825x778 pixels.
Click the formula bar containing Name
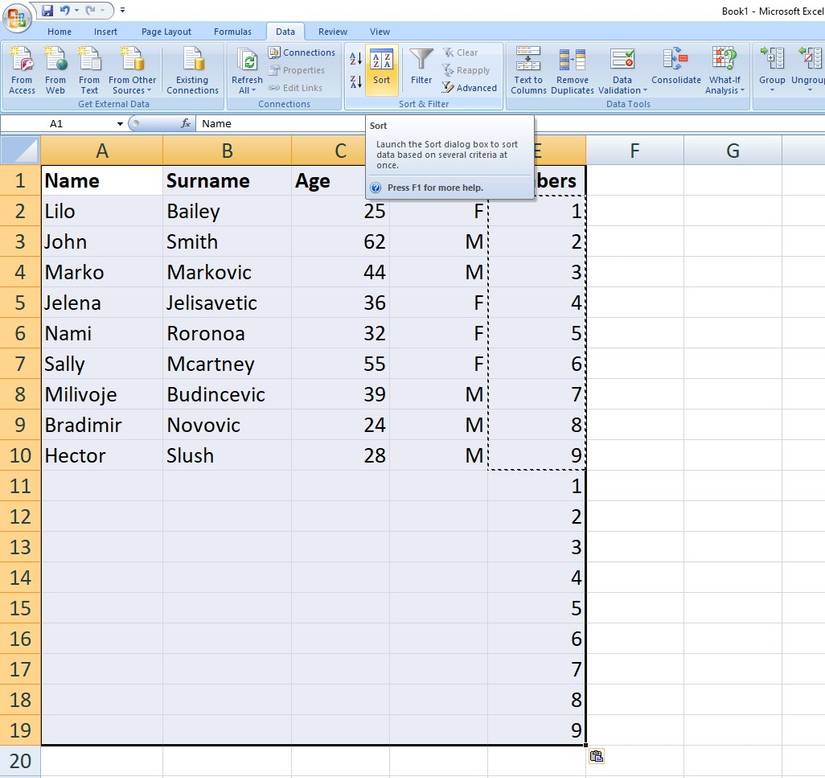point(281,124)
